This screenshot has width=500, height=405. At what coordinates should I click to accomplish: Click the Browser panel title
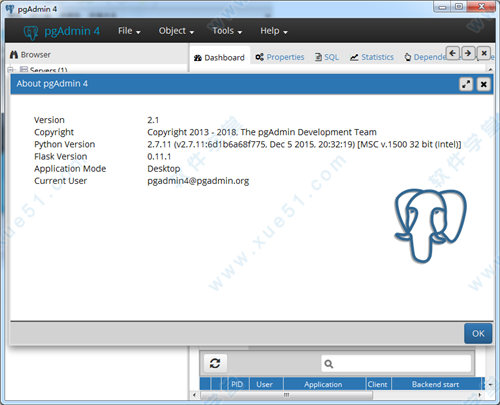pyautogui.click(x=36, y=55)
